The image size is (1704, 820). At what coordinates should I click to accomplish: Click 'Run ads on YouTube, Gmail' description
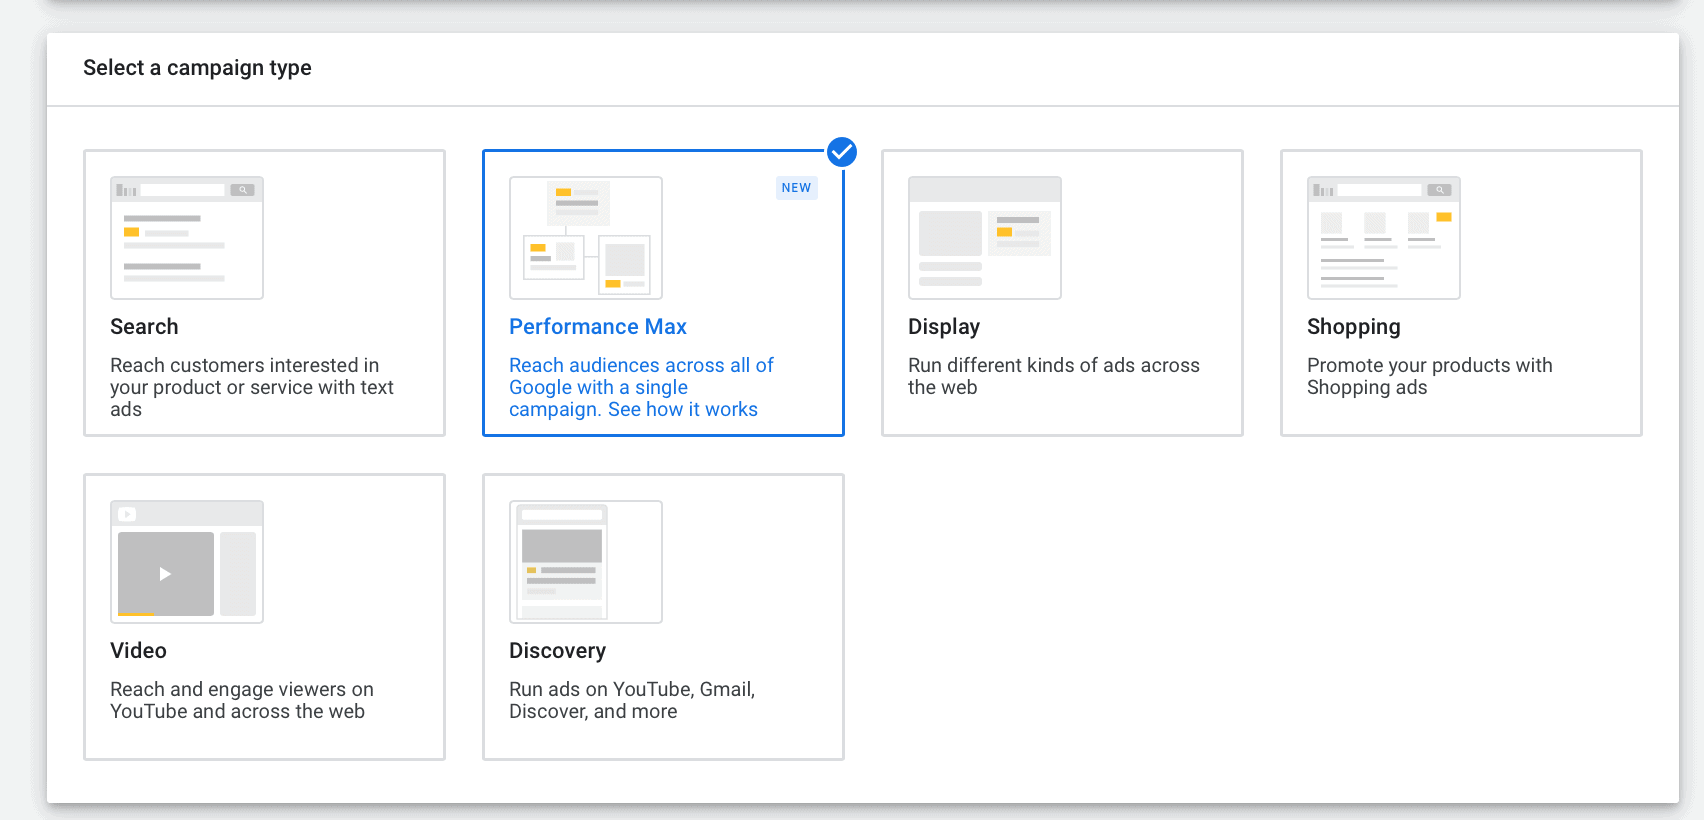pyautogui.click(x=632, y=700)
